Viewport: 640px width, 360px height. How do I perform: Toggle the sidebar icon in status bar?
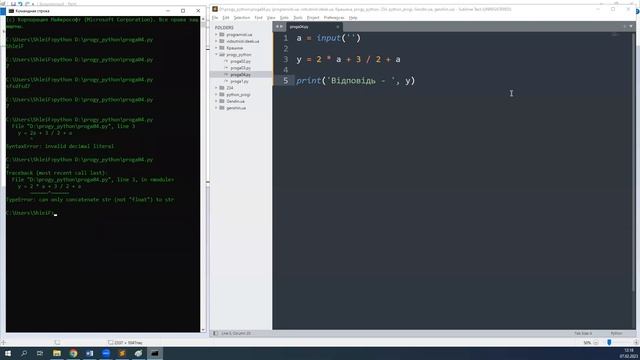point(215,333)
